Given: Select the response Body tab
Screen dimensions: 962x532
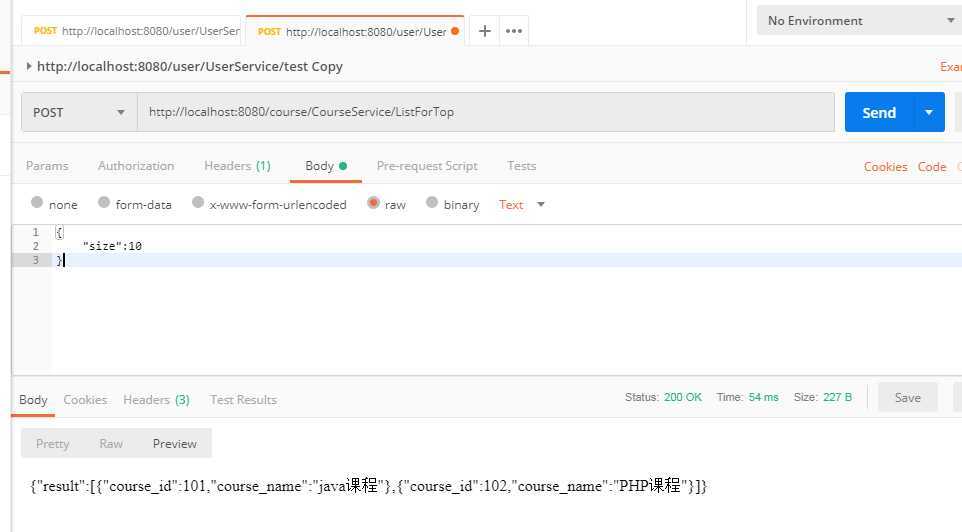Looking at the screenshot, I should tap(33, 399).
